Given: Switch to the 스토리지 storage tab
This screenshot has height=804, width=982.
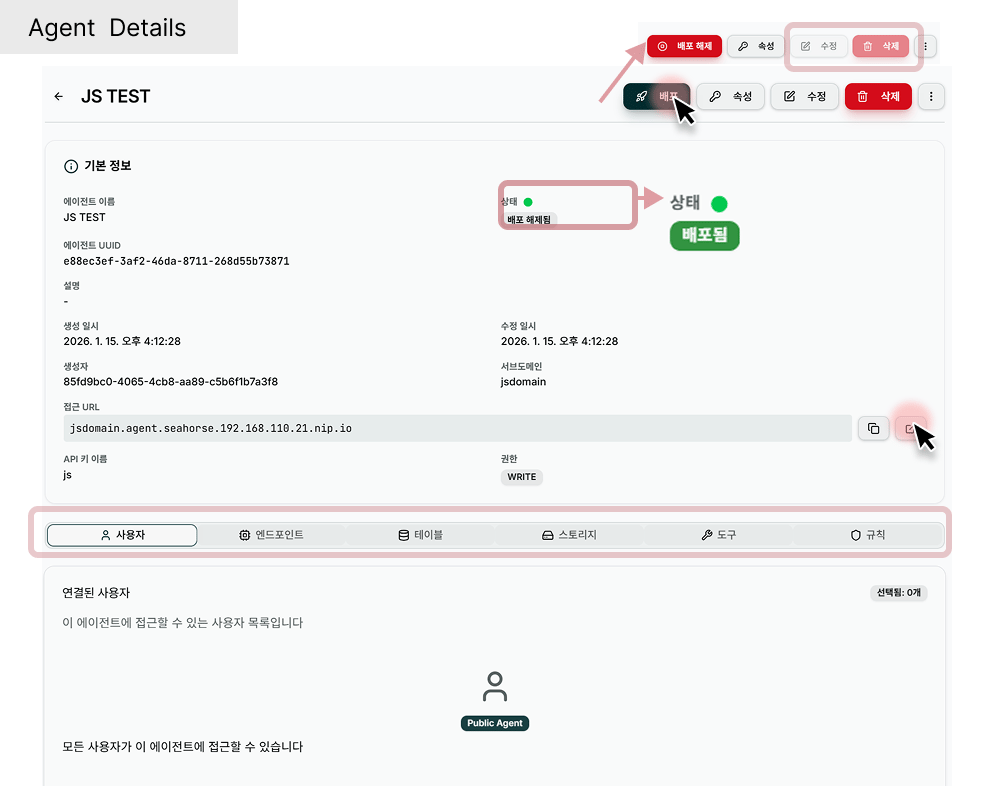Looking at the screenshot, I should pos(569,535).
